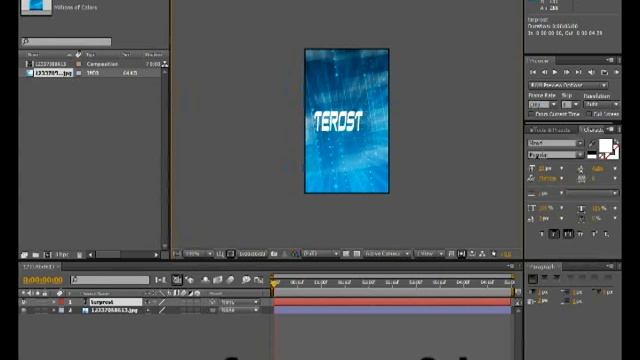Click the 8 bpc color depth button in the Project panel

pyautogui.click(x=62, y=255)
